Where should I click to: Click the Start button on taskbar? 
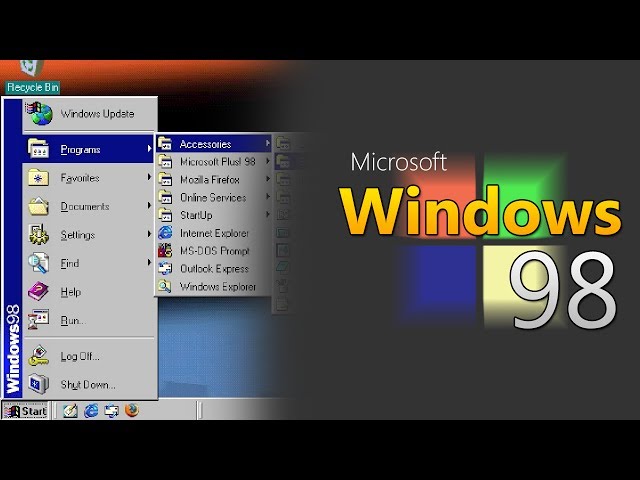pyautogui.click(x=25, y=411)
